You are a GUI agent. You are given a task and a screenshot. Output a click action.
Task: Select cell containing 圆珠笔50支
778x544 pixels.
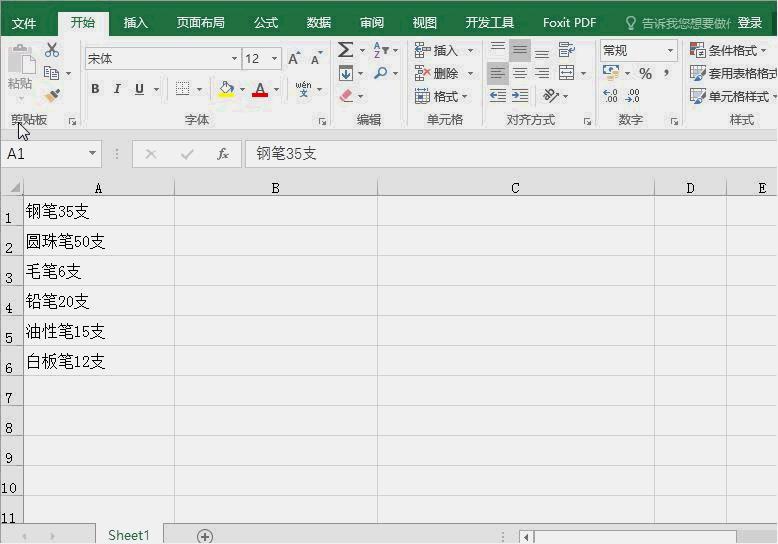pyautogui.click(x=99, y=241)
